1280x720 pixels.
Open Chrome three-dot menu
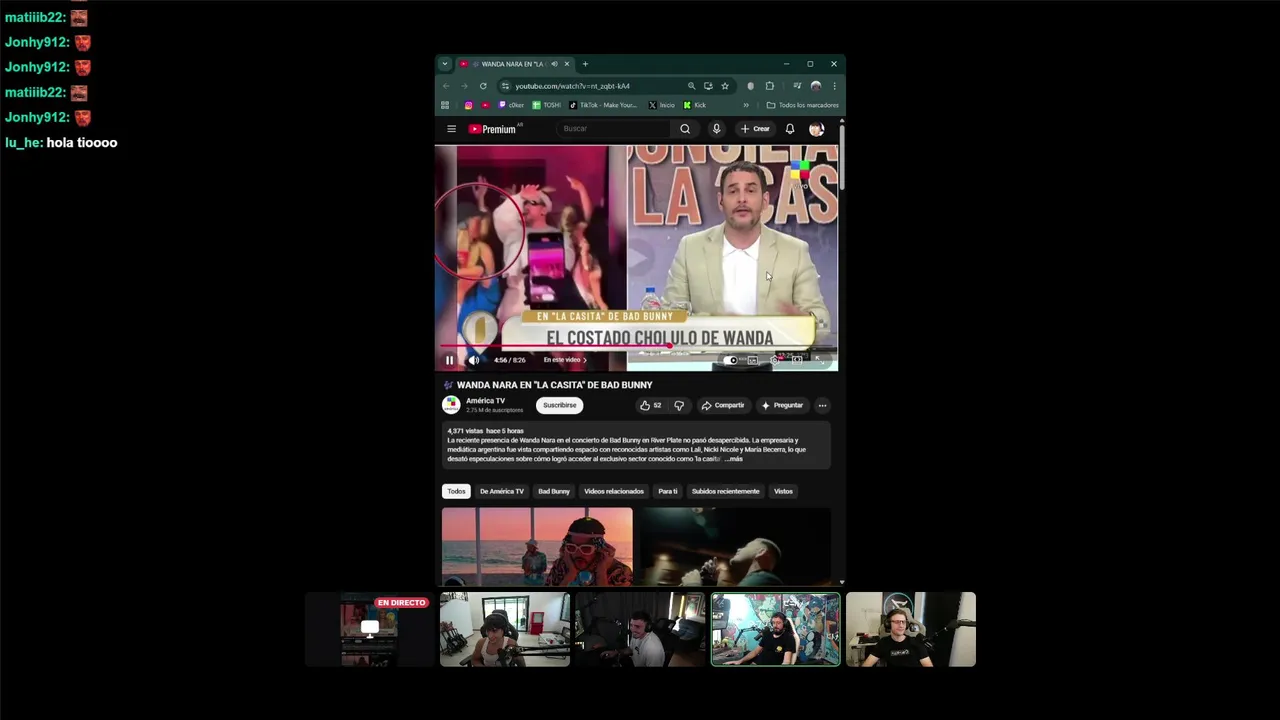click(834, 86)
